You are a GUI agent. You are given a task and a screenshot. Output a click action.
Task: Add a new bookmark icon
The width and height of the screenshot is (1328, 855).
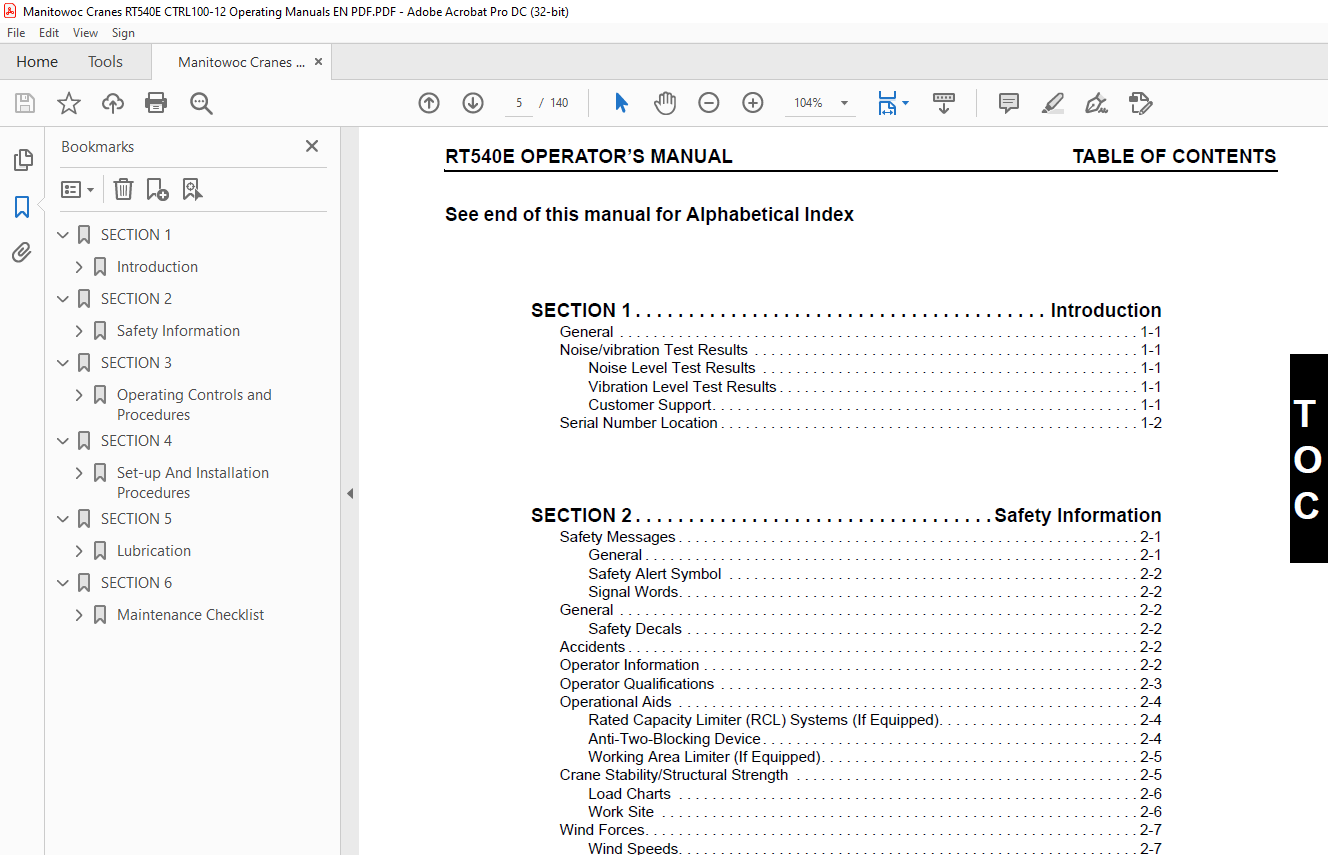(x=157, y=189)
